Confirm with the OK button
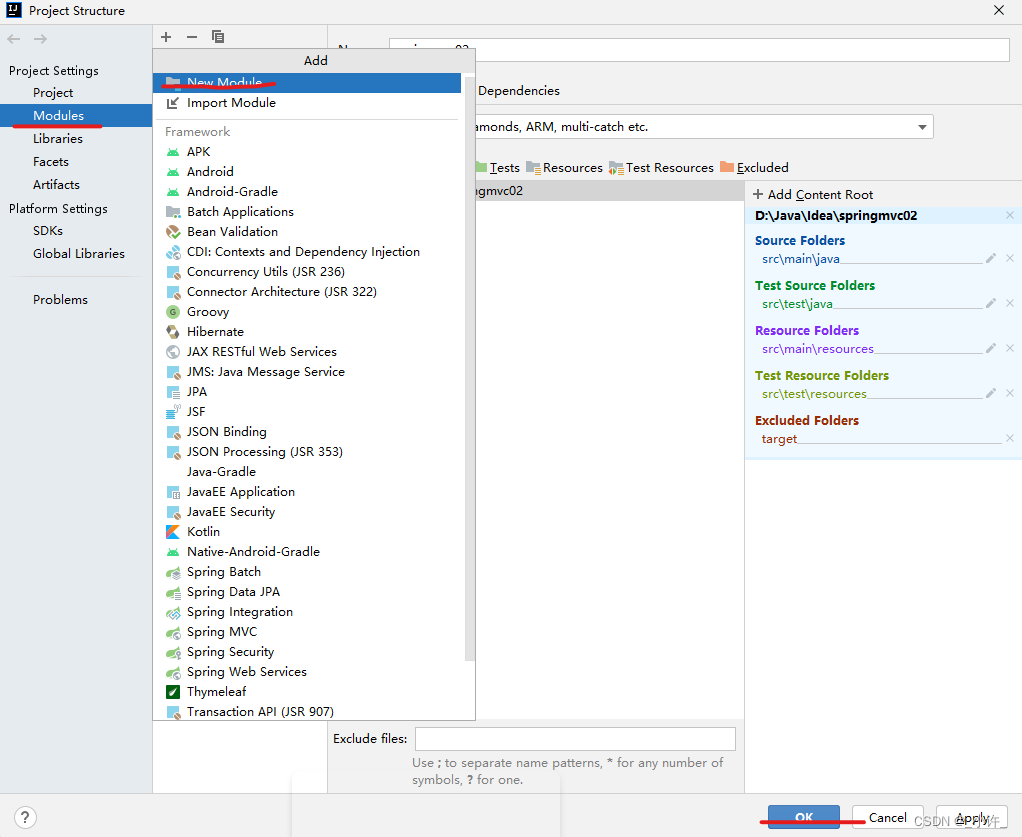The width and height of the screenshot is (1022, 837). point(804,817)
